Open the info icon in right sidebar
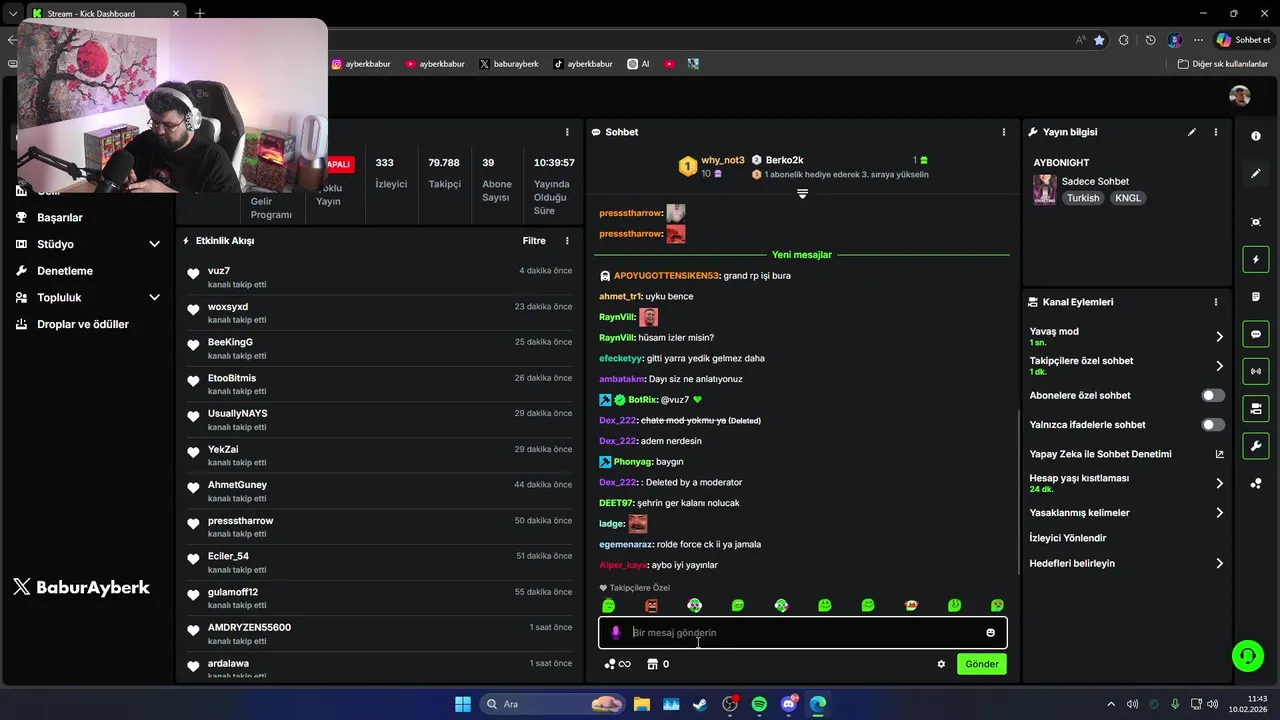The image size is (1280, 720). (x=1256, y=135)
